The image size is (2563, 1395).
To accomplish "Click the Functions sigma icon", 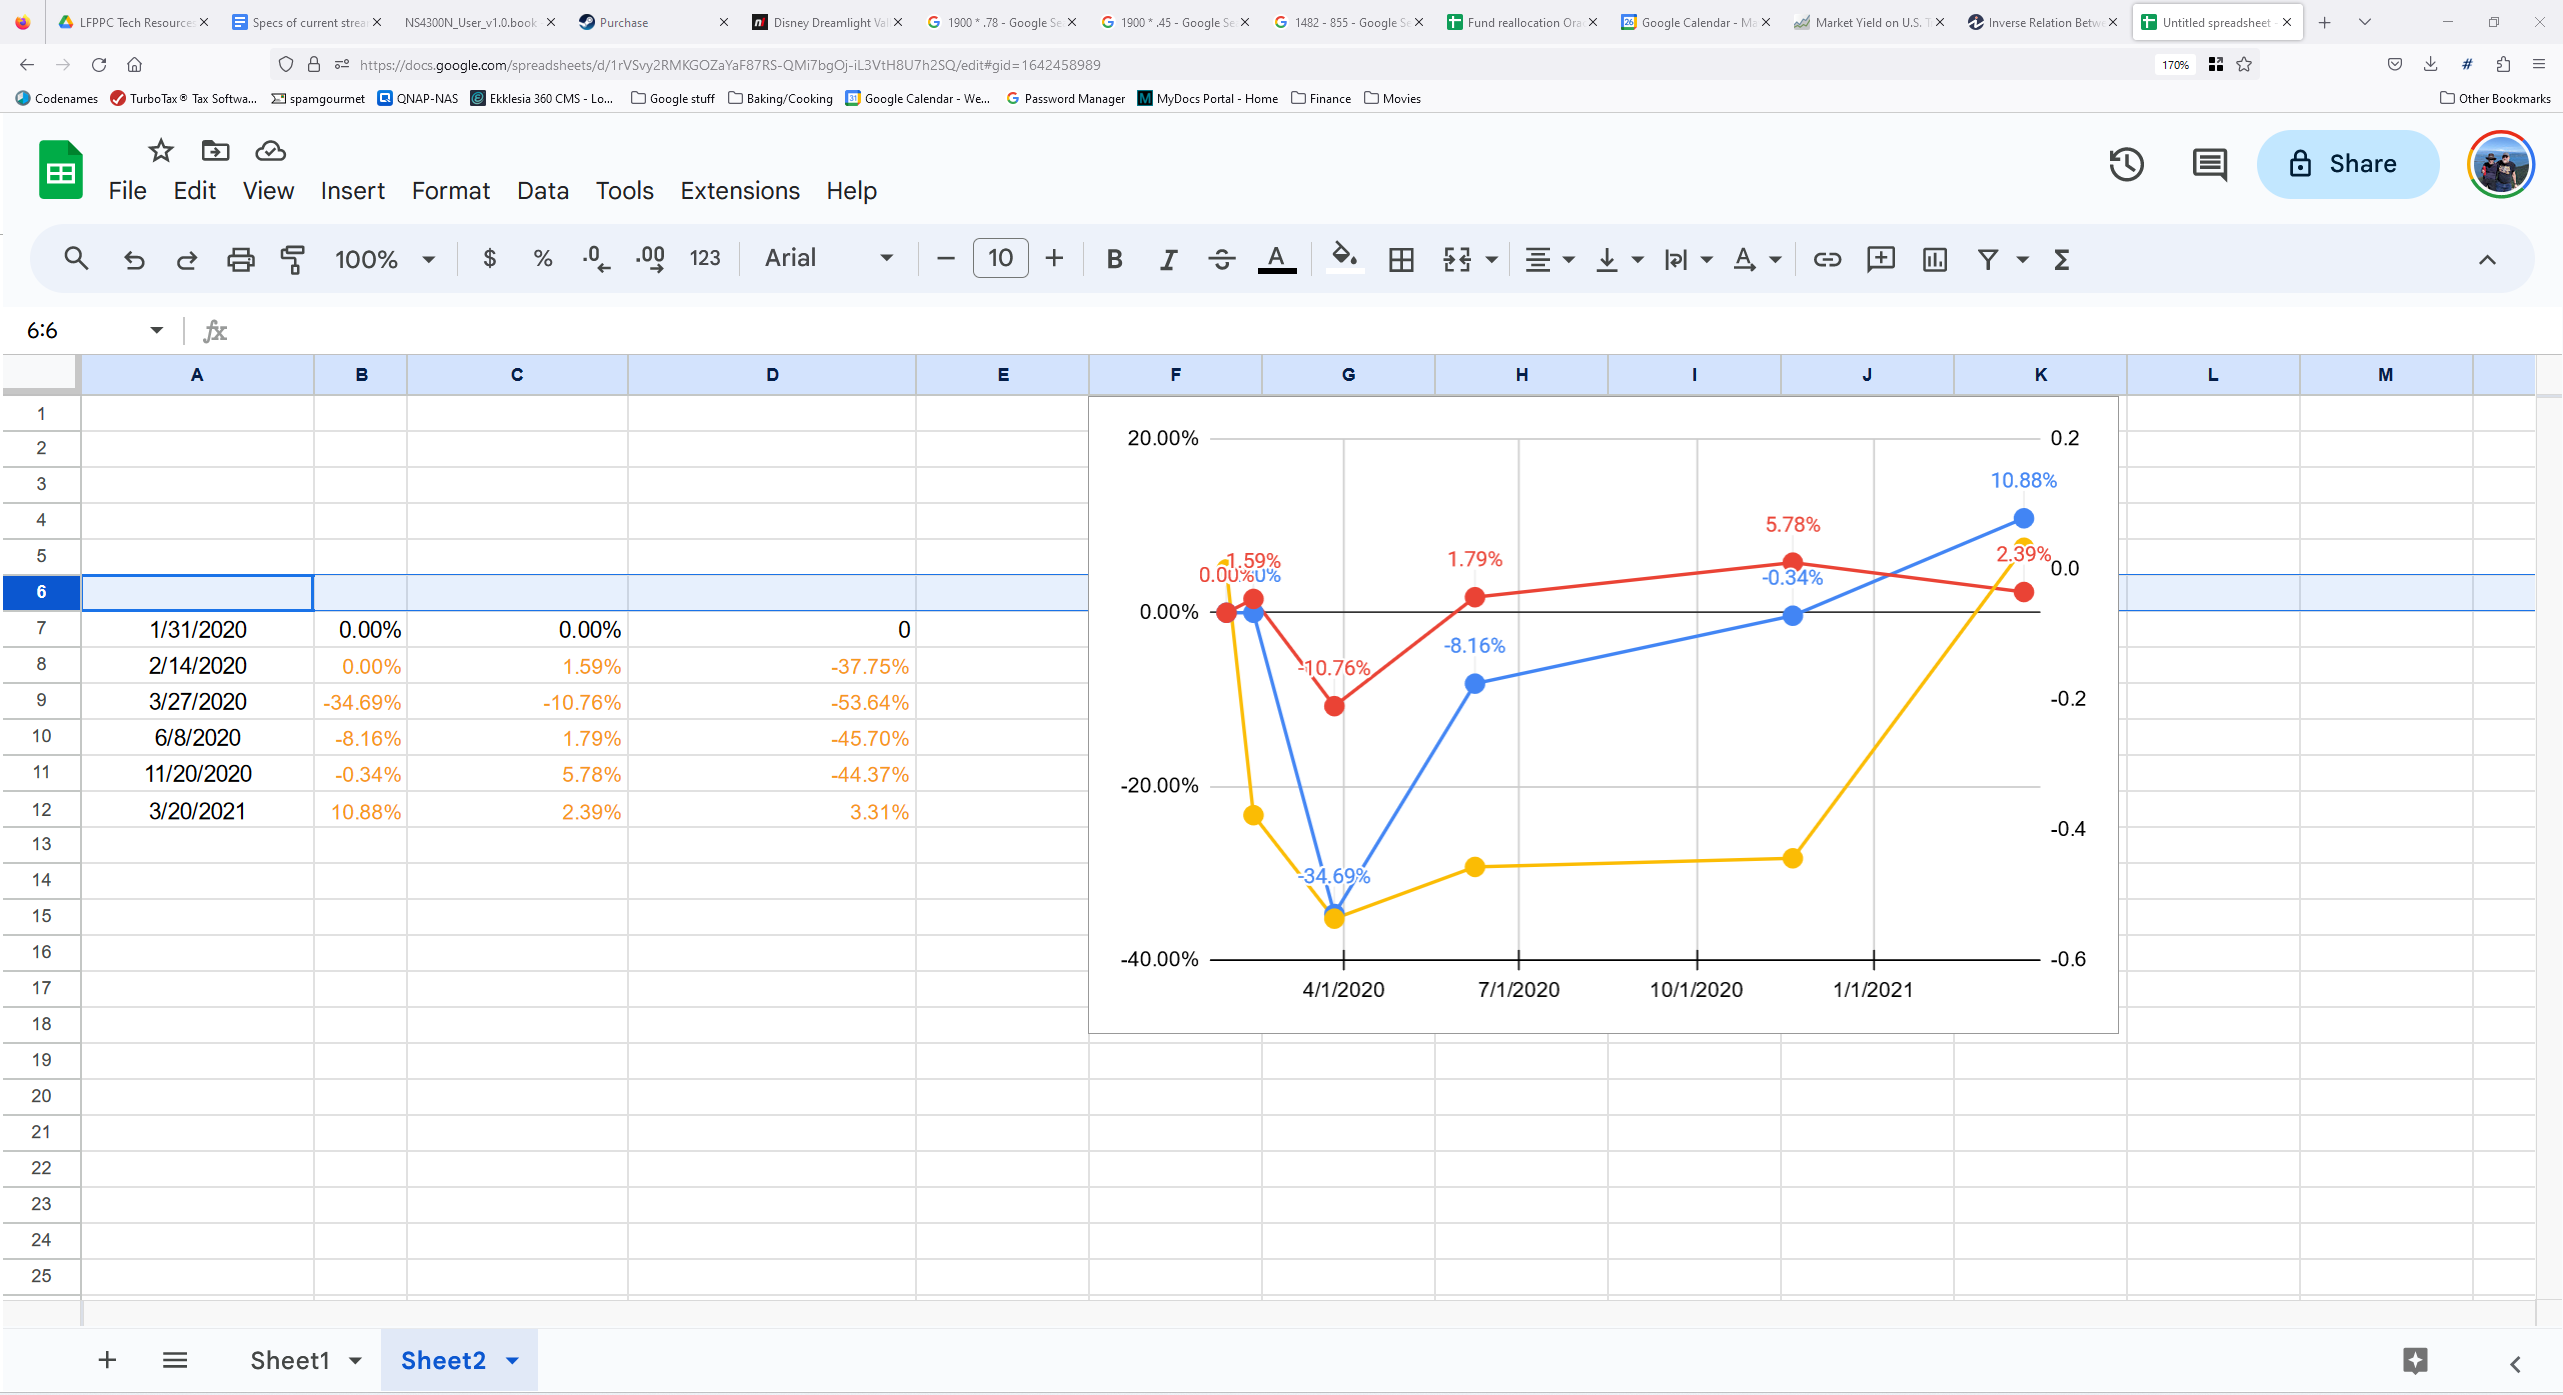I will (x=2061, y=259).
